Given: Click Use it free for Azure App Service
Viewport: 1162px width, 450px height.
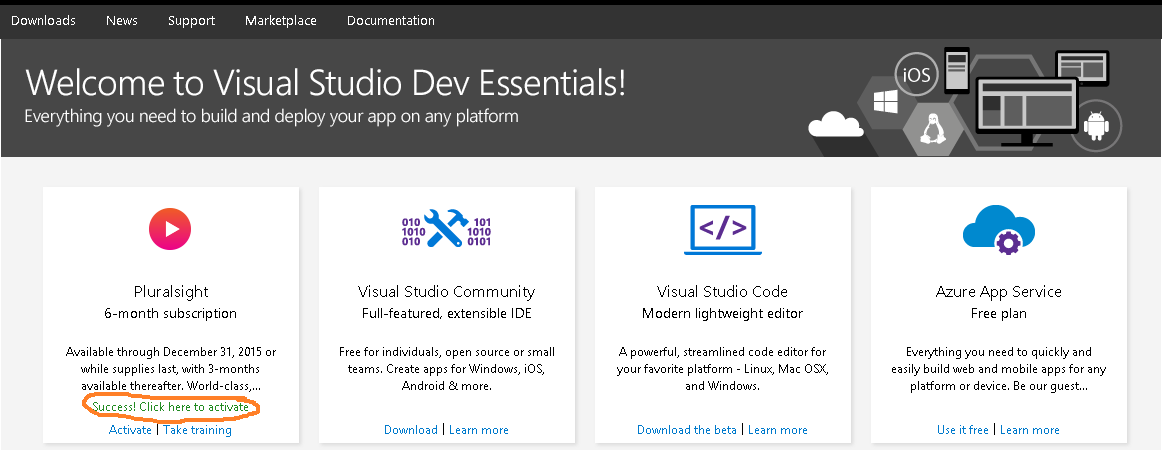Looking at the screenshot, I should 963,430.
